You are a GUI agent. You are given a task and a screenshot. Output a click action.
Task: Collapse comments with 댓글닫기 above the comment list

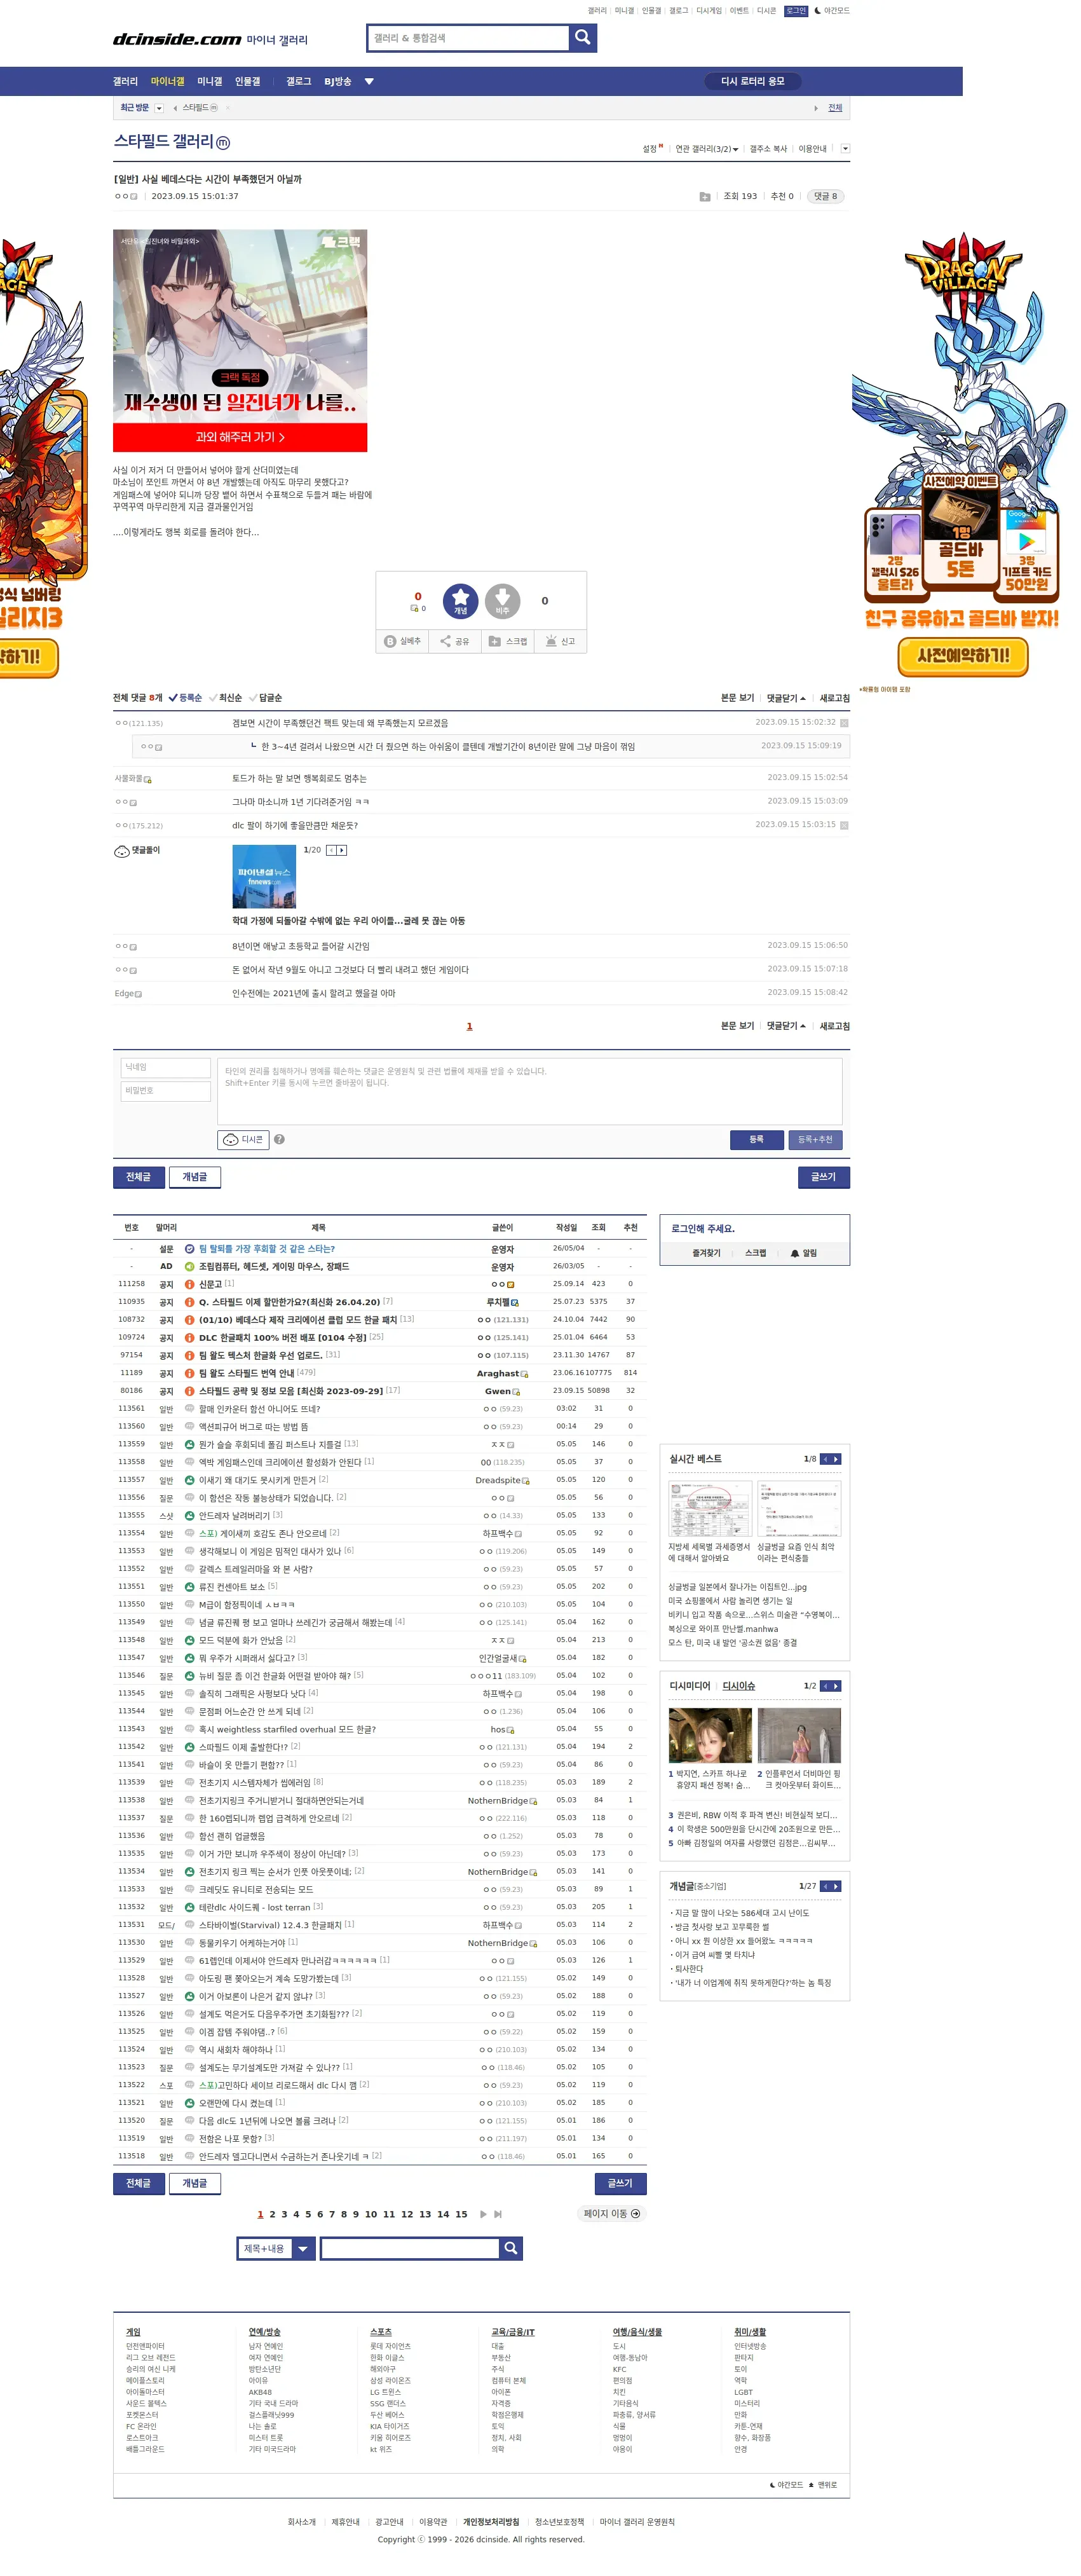pyautogui.click(x=786, y=698)
